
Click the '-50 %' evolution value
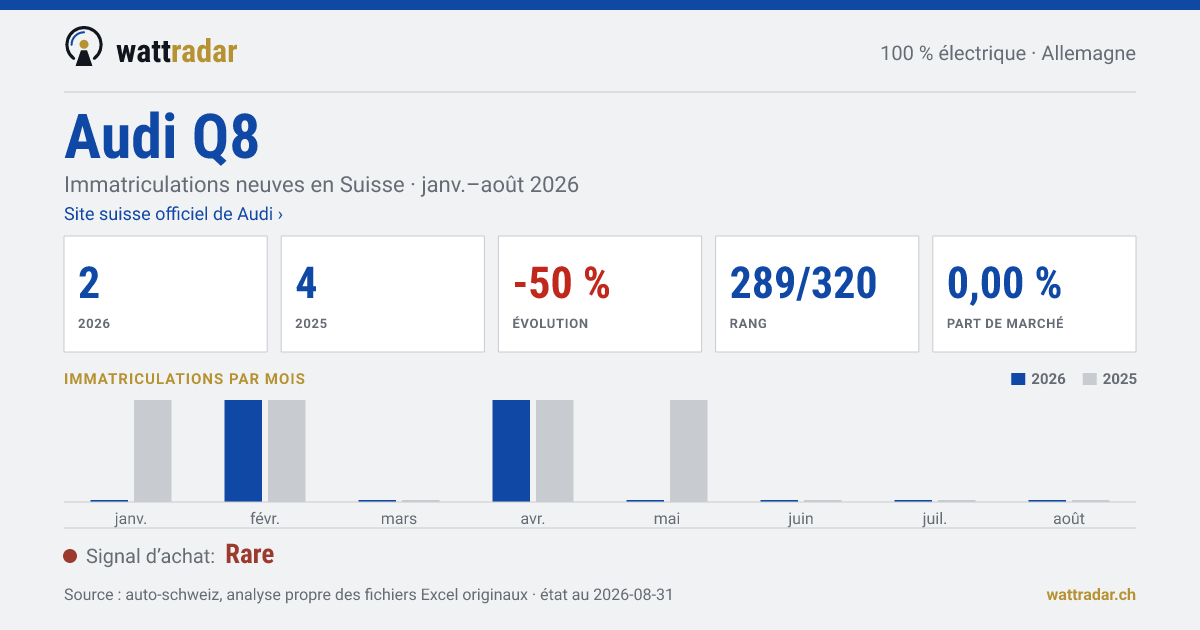pos(561,284)
